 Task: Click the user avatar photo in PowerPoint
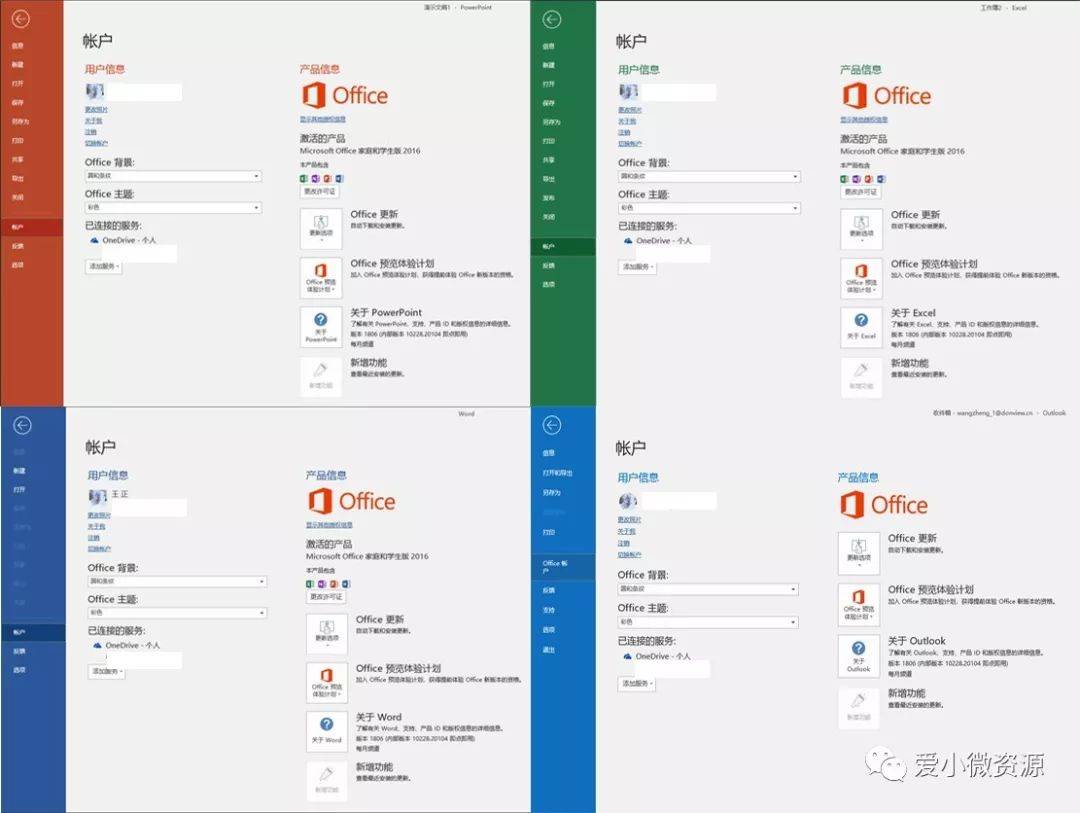coord(94,91)
